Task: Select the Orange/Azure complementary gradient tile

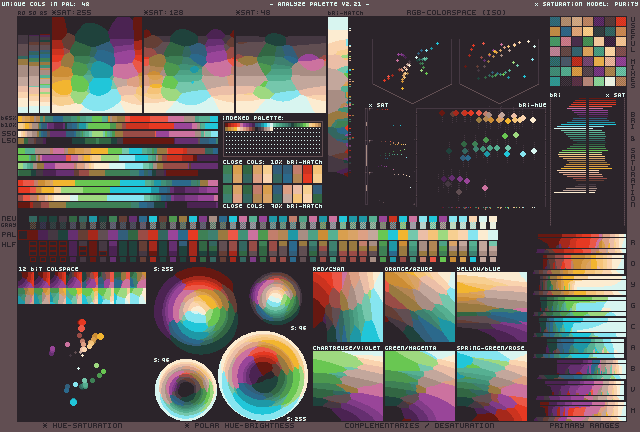Action: [x=419, y=307]
